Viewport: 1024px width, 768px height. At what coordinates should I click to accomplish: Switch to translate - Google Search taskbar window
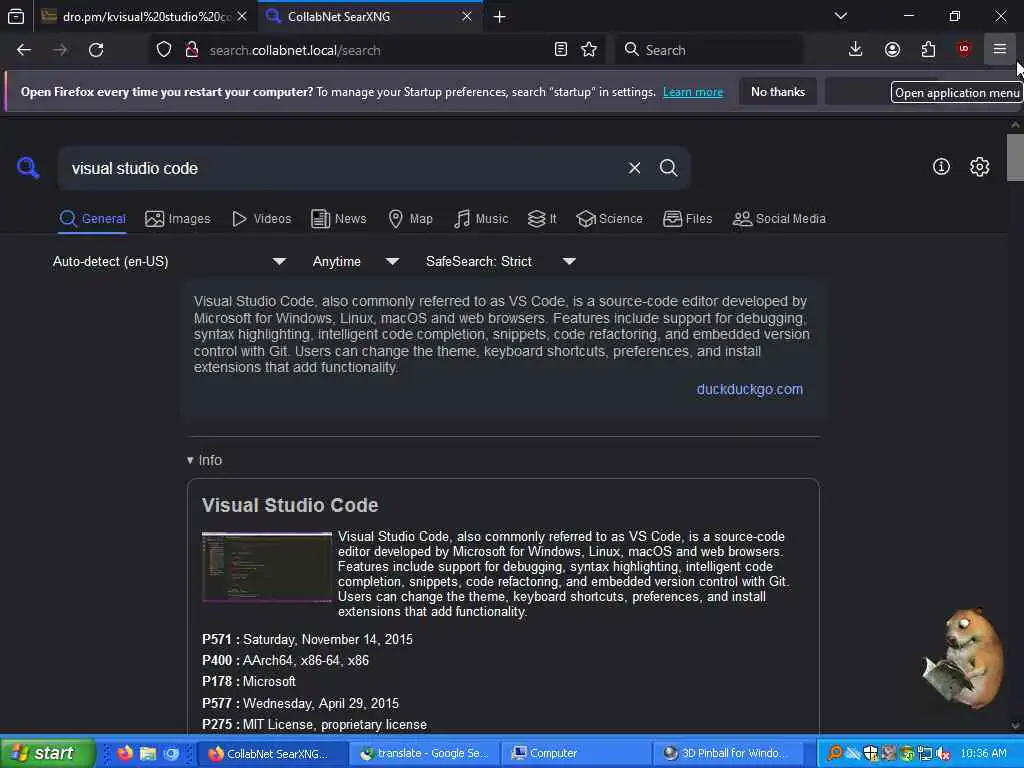(424, 753)
